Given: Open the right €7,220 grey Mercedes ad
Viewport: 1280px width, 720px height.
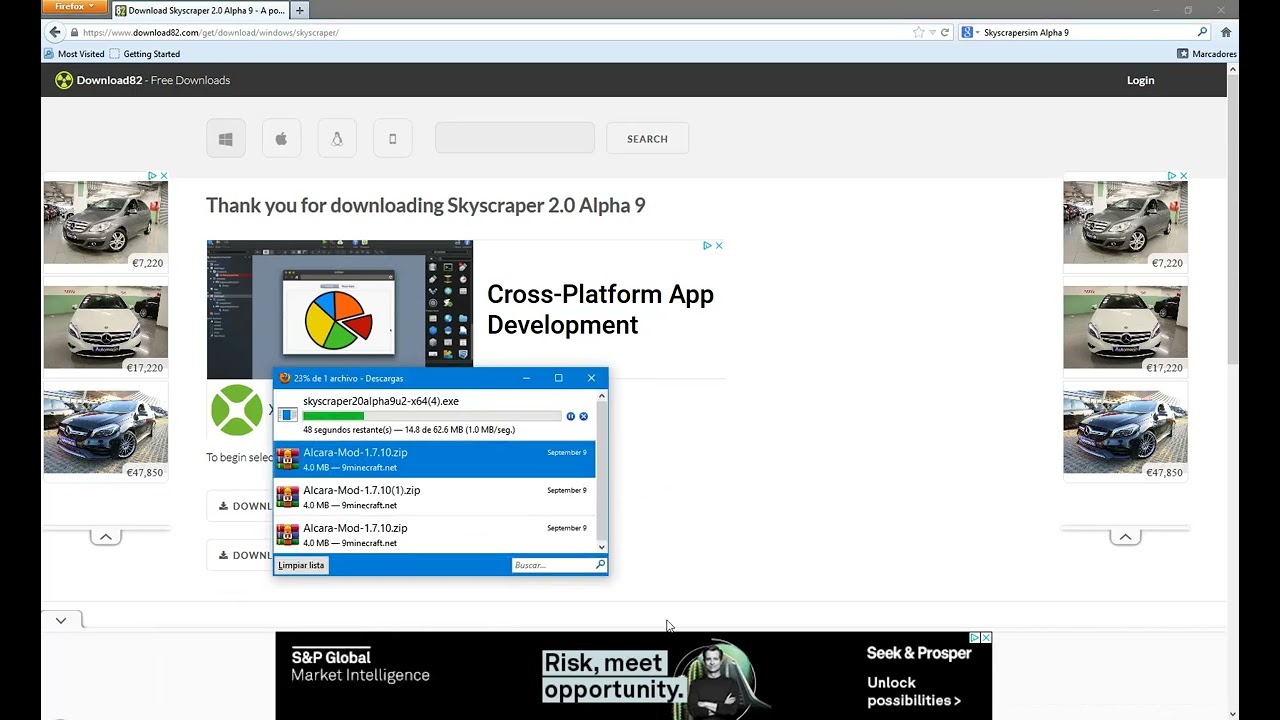Looking at the screenshot, I should [x=1125, y=225].
